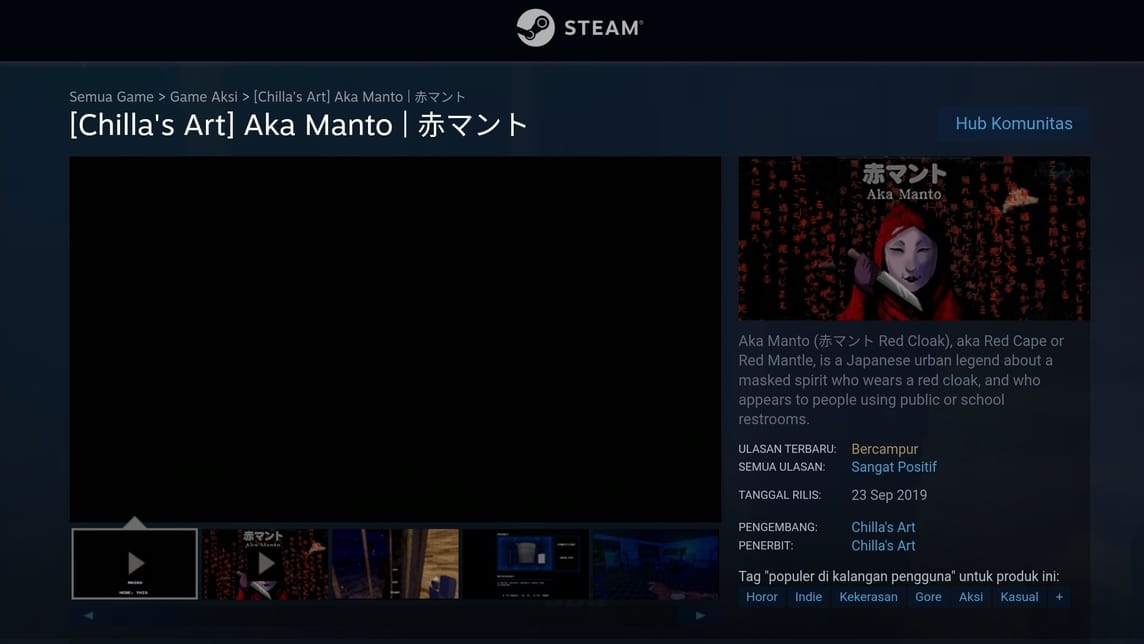Select the Indie tag
The height and width of the screenshot is (644, 1144).
[x=808, y=597]
